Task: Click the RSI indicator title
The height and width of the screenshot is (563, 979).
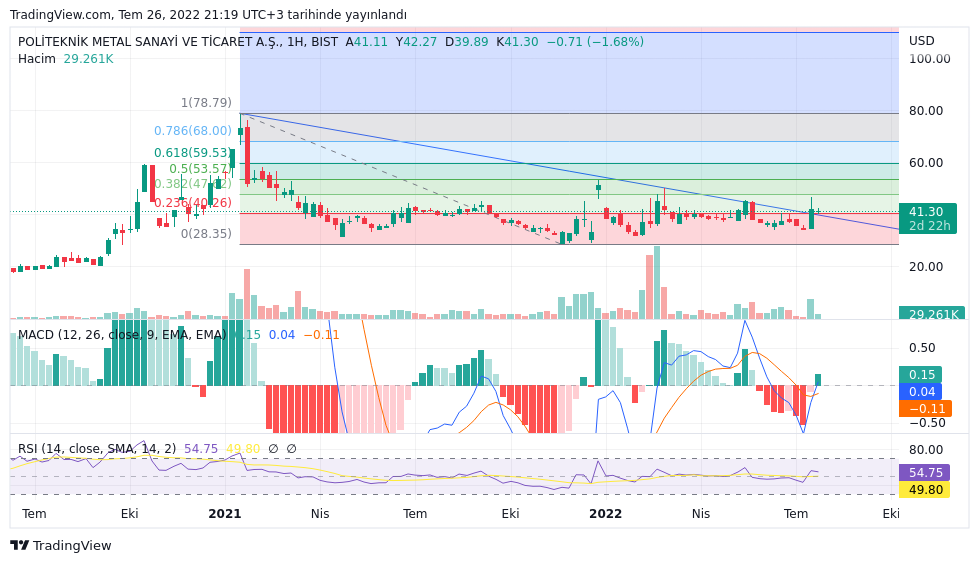Action: [x=97, y=449]
